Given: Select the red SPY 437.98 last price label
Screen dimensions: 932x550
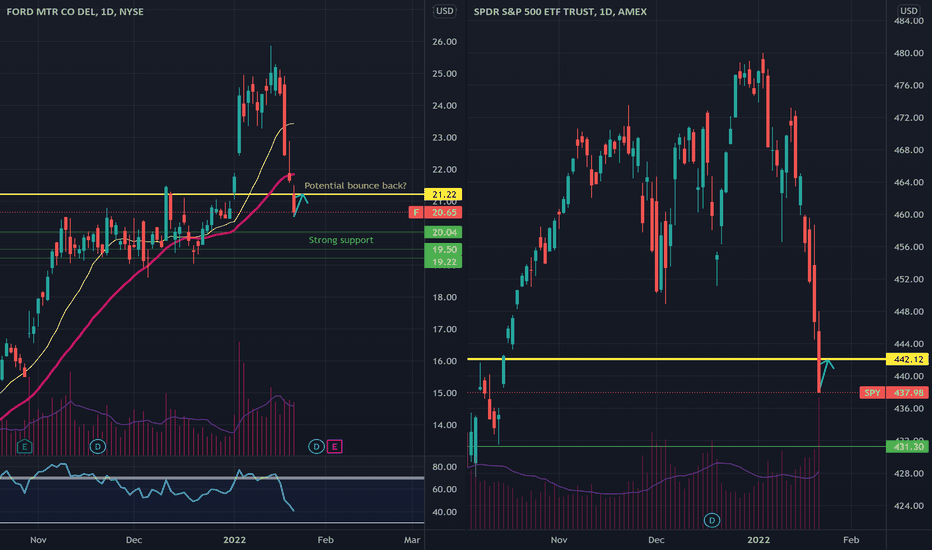Looking at the screenshot, I should (x=895, y=392).
